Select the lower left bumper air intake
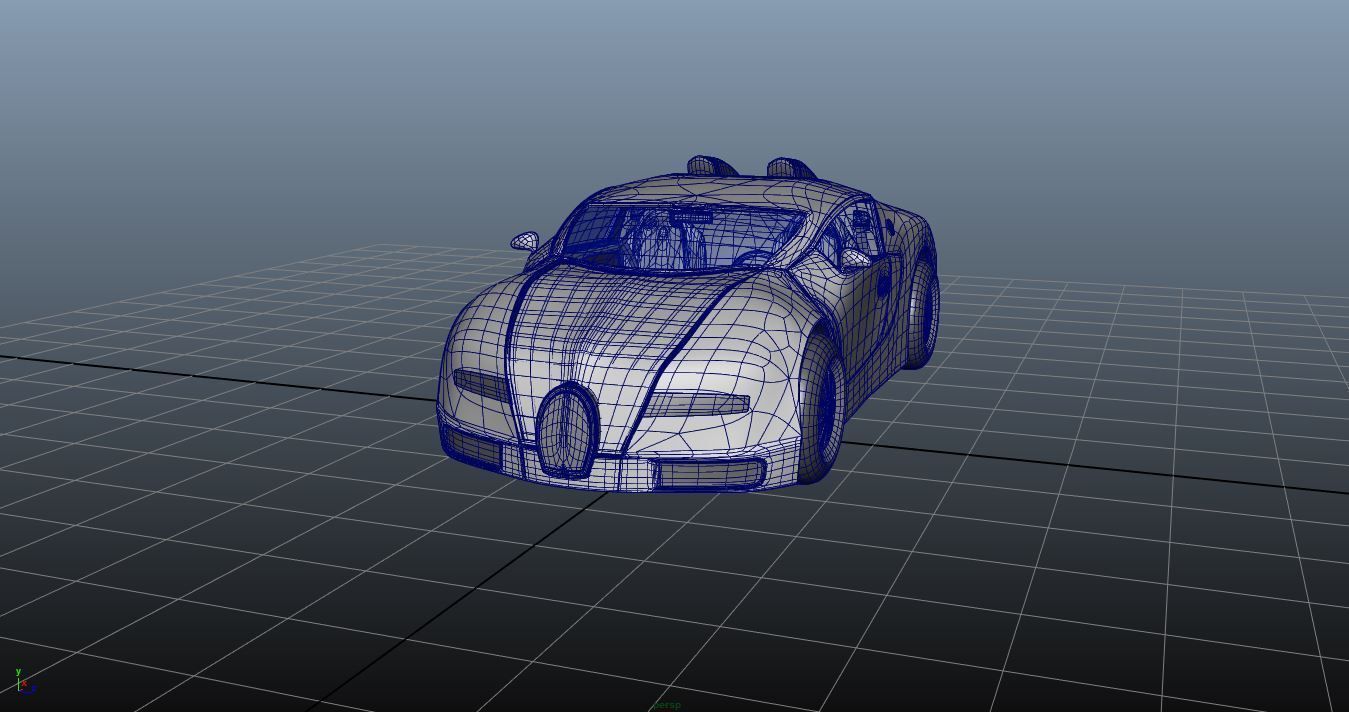This screenshot has height=712, width=1349. 472,447
